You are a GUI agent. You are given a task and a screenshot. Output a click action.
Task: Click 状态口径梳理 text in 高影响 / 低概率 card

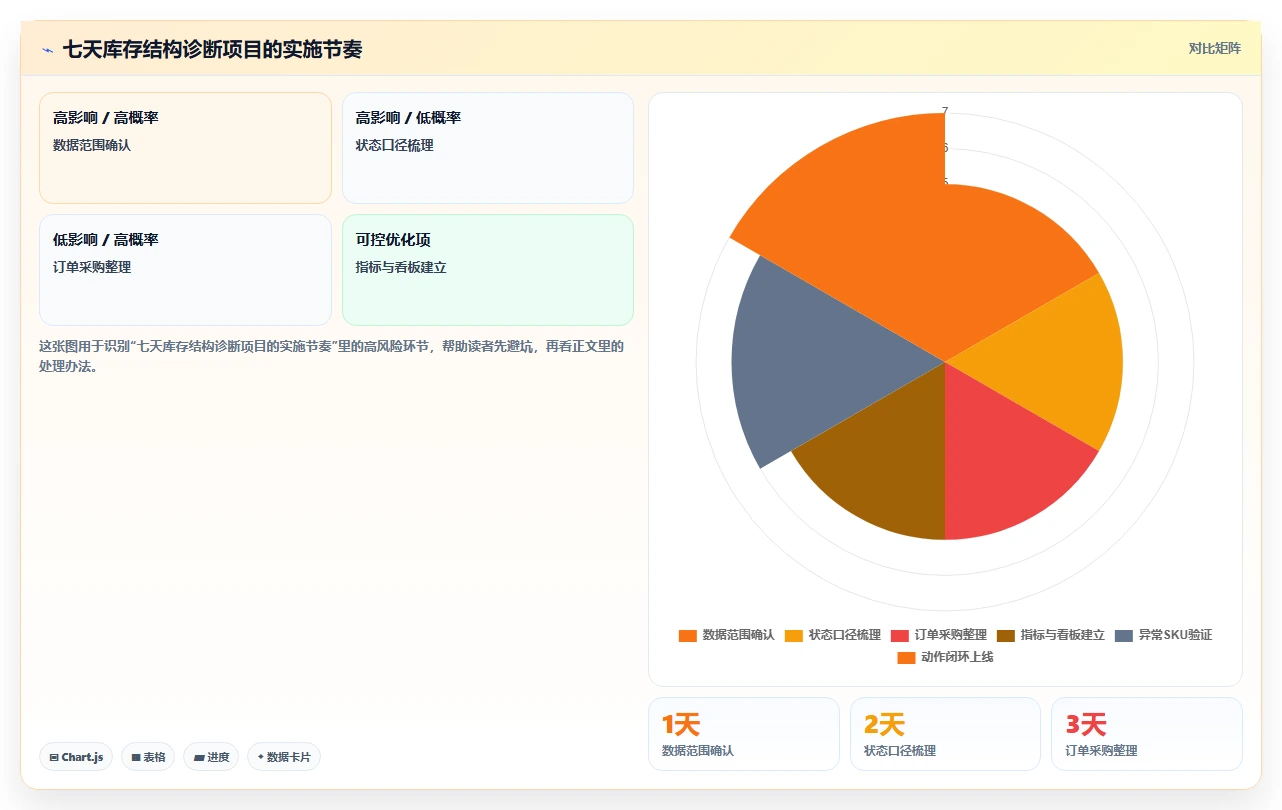tap(395, 145)
